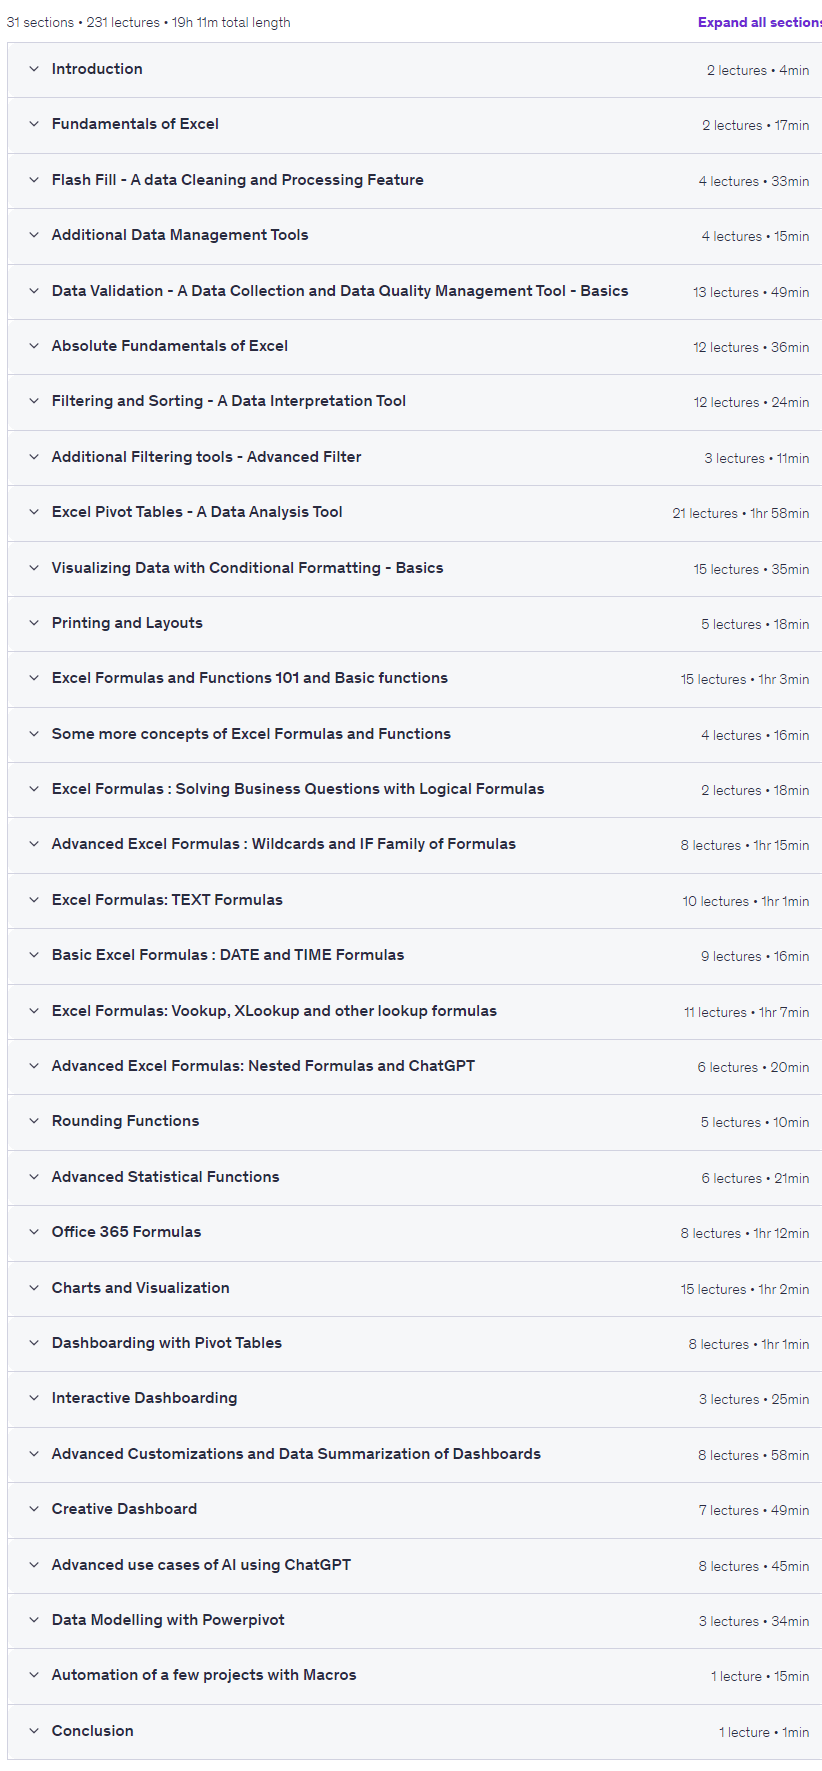Expand the Data Validation section chevron
Screen dimensions: 822x1771
point(34,291)
